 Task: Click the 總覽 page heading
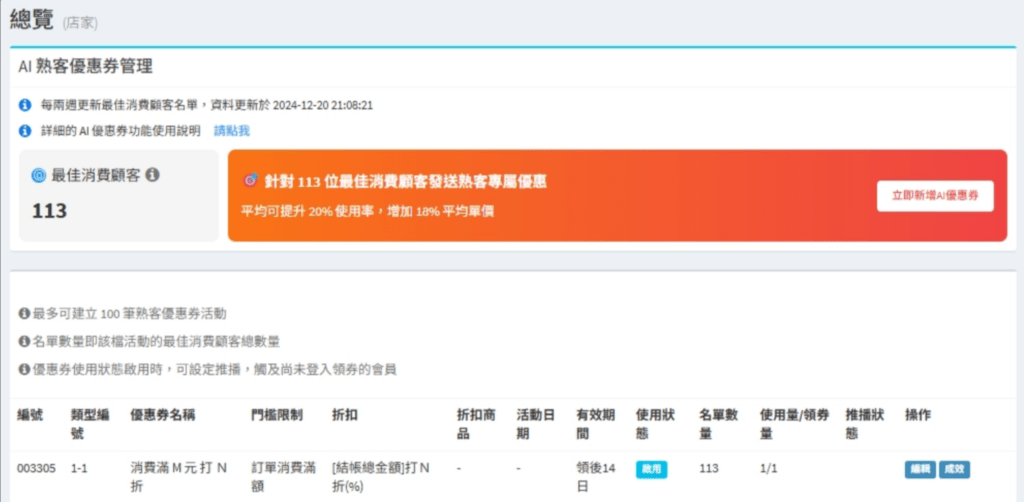tap(33, 20)
